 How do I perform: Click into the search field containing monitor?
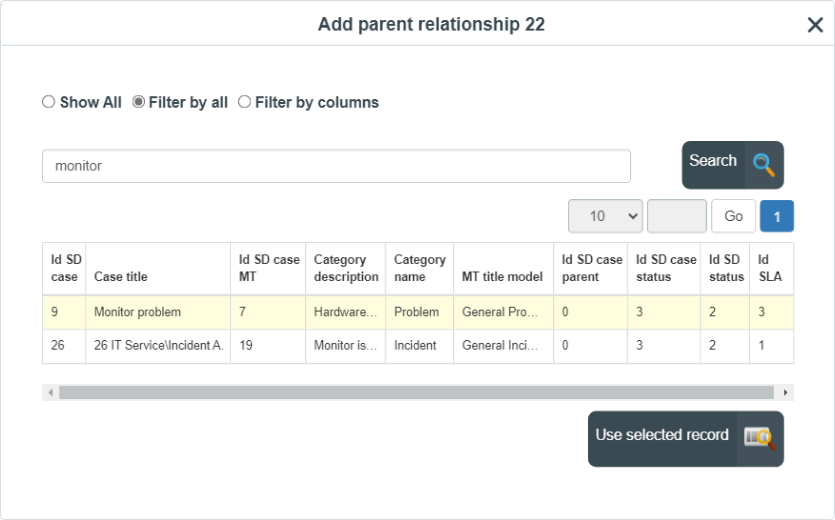click(337, 166)
